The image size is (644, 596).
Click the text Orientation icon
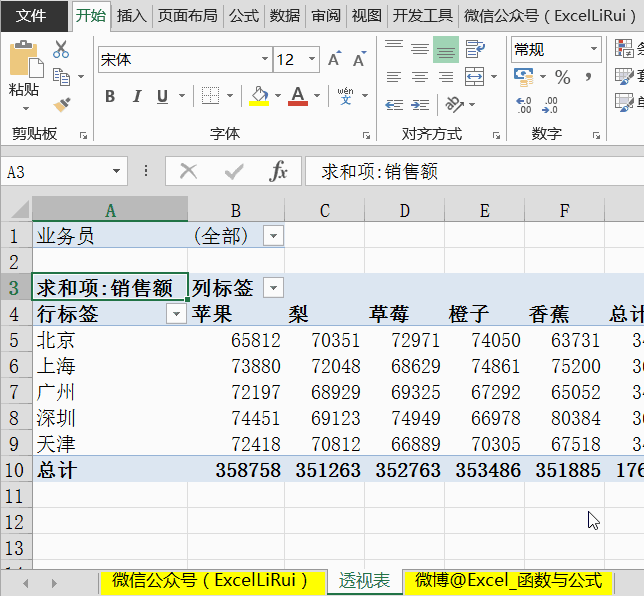pos(455,104)
